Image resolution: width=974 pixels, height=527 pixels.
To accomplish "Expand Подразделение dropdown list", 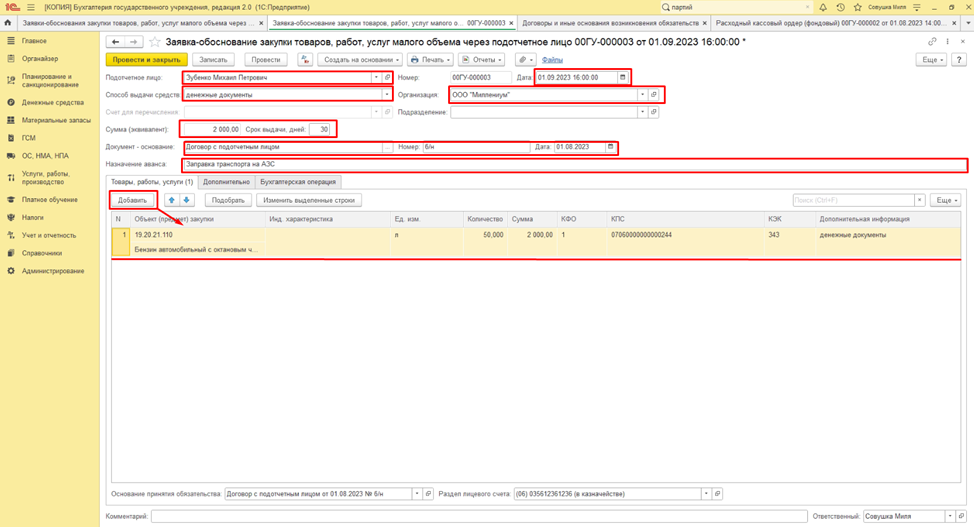I will (642, 112).
